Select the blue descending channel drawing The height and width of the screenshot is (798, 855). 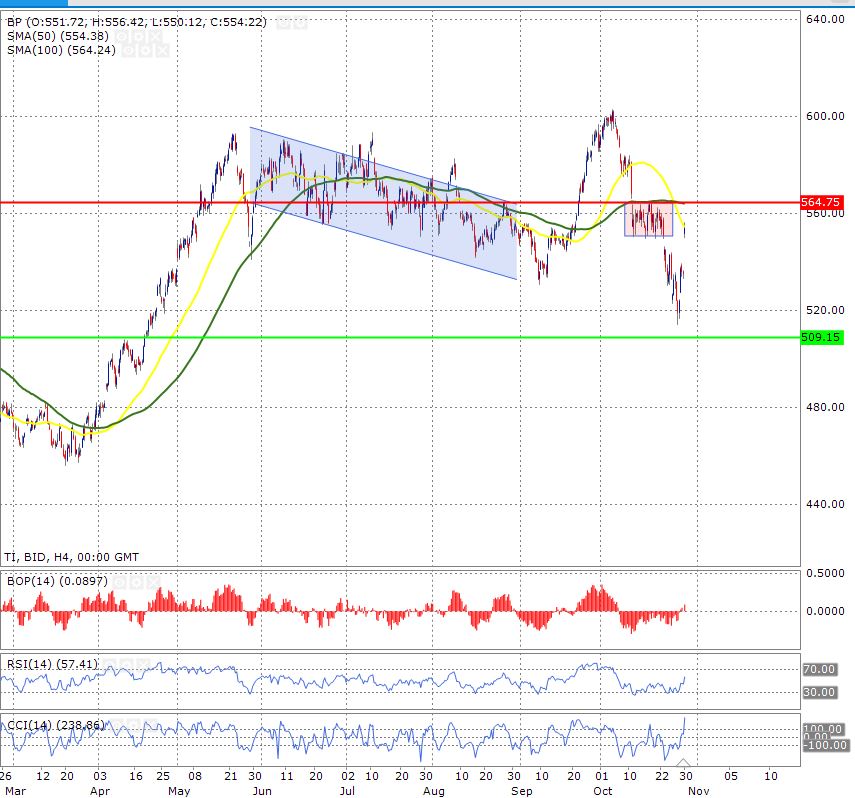[383, 203]
